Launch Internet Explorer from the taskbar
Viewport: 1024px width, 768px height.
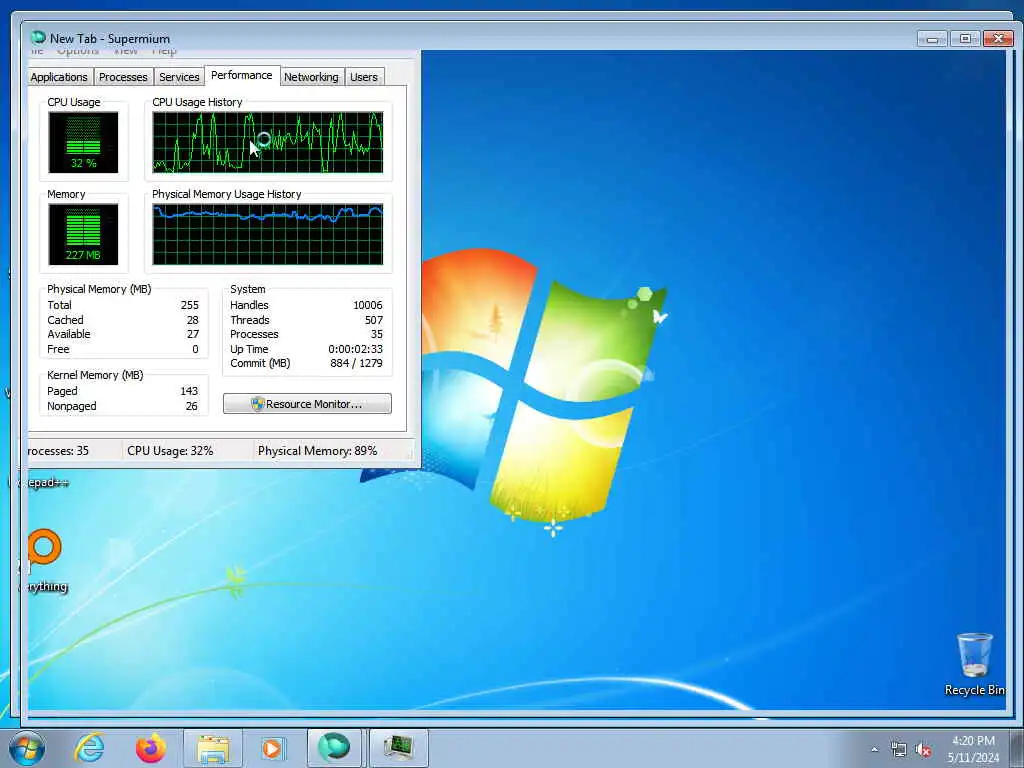click(x=89, y=748)
